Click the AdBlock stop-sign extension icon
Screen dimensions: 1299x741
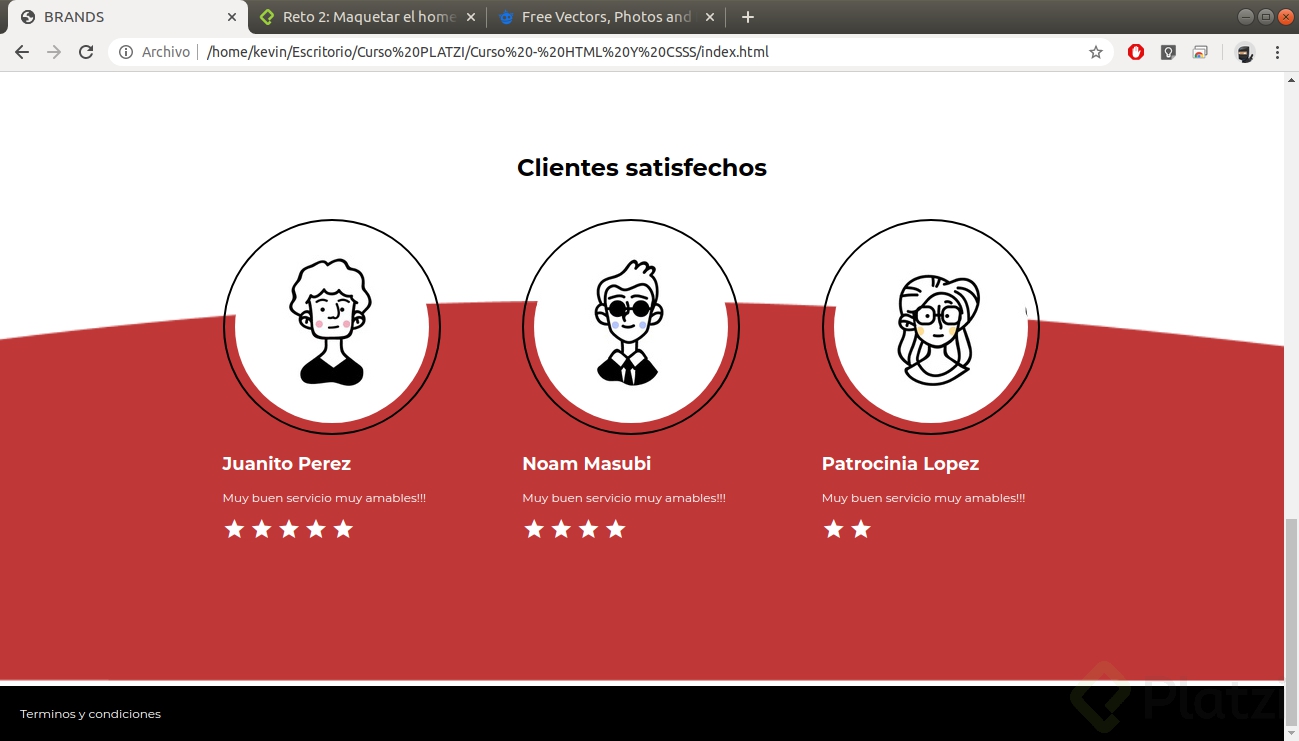tap(1135, 51)
